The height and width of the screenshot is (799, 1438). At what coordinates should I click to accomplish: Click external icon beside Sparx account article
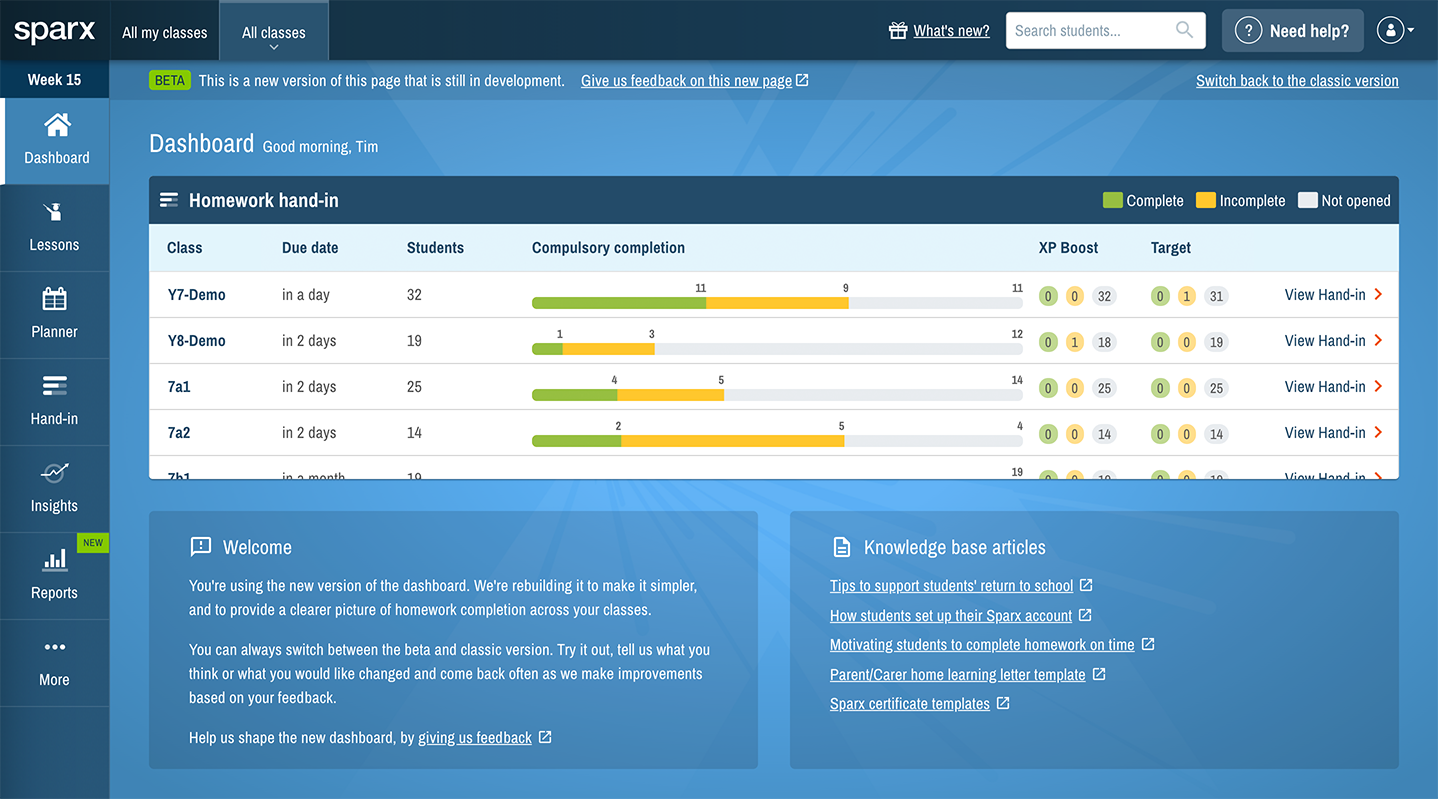[x=1085, y=615]
